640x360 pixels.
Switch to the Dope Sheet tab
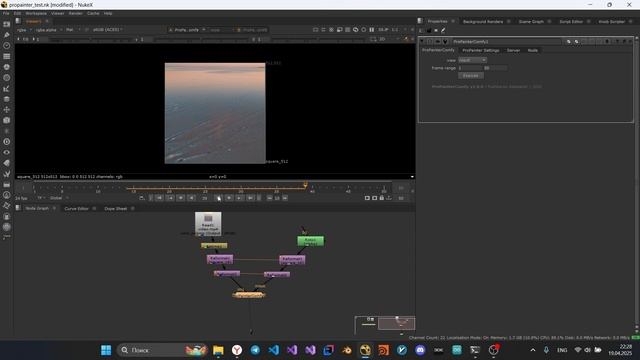coord(116,209)
